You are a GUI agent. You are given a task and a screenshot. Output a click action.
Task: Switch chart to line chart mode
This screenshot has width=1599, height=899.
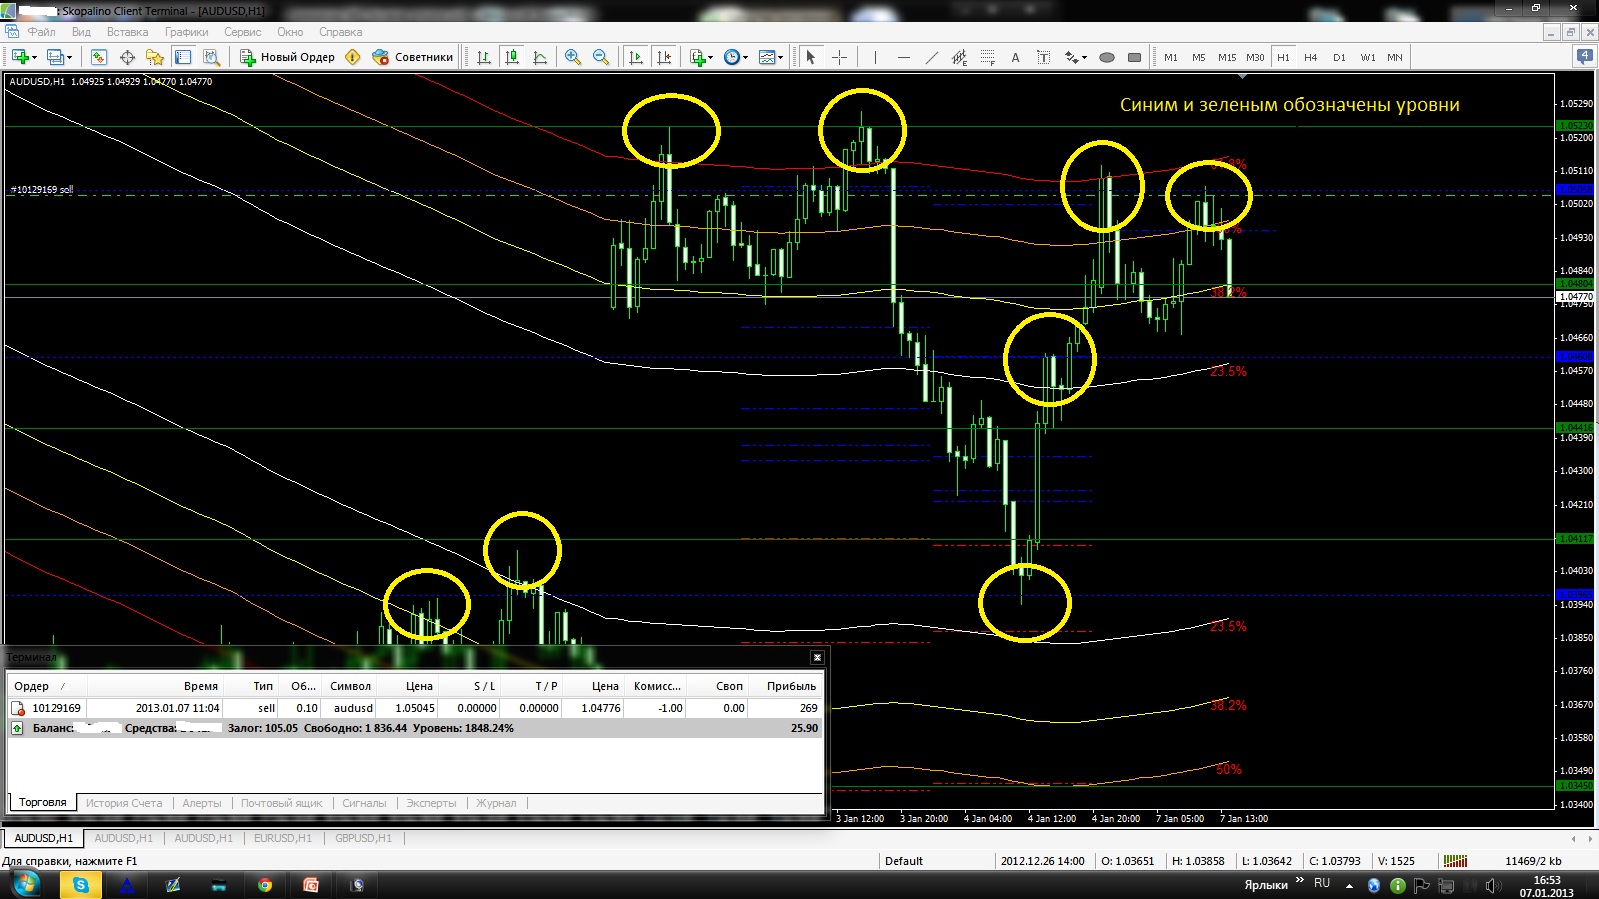point(540,57)
